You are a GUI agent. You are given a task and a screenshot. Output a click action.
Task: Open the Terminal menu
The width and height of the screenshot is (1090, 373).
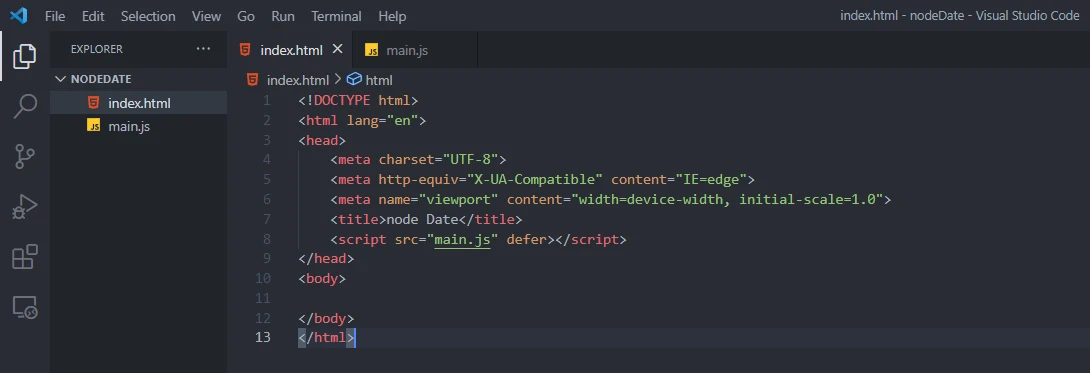pyautogui.click(x=336, y=16)
